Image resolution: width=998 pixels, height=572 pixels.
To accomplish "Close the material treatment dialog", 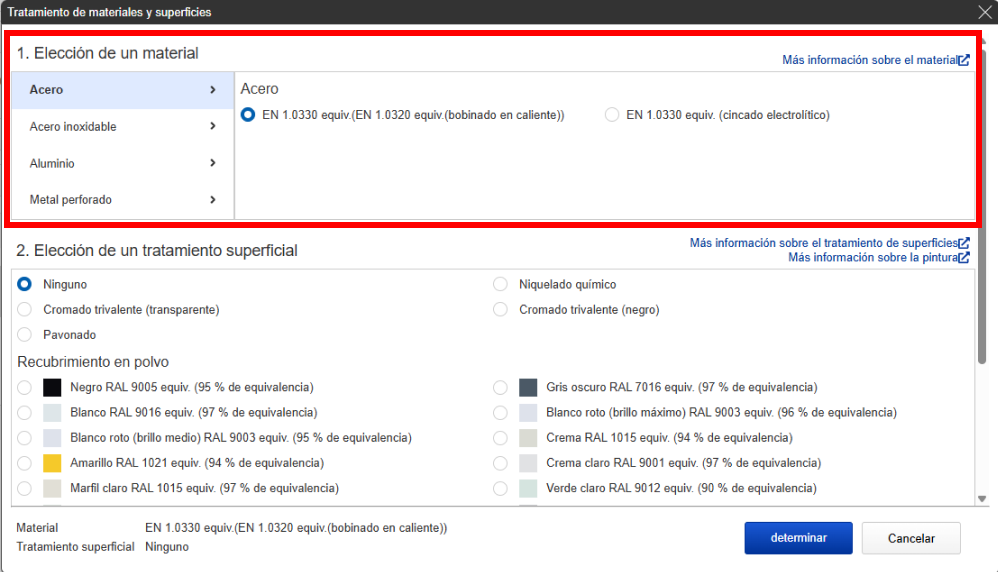I will click(x=984, y=12).
